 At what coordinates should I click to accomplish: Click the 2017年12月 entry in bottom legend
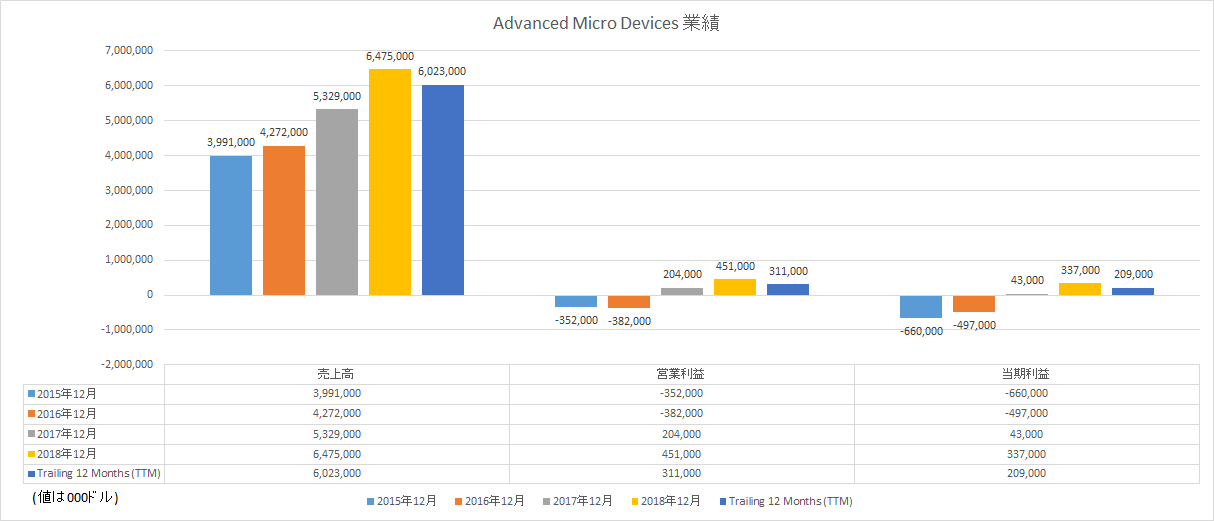click(577, 501)
